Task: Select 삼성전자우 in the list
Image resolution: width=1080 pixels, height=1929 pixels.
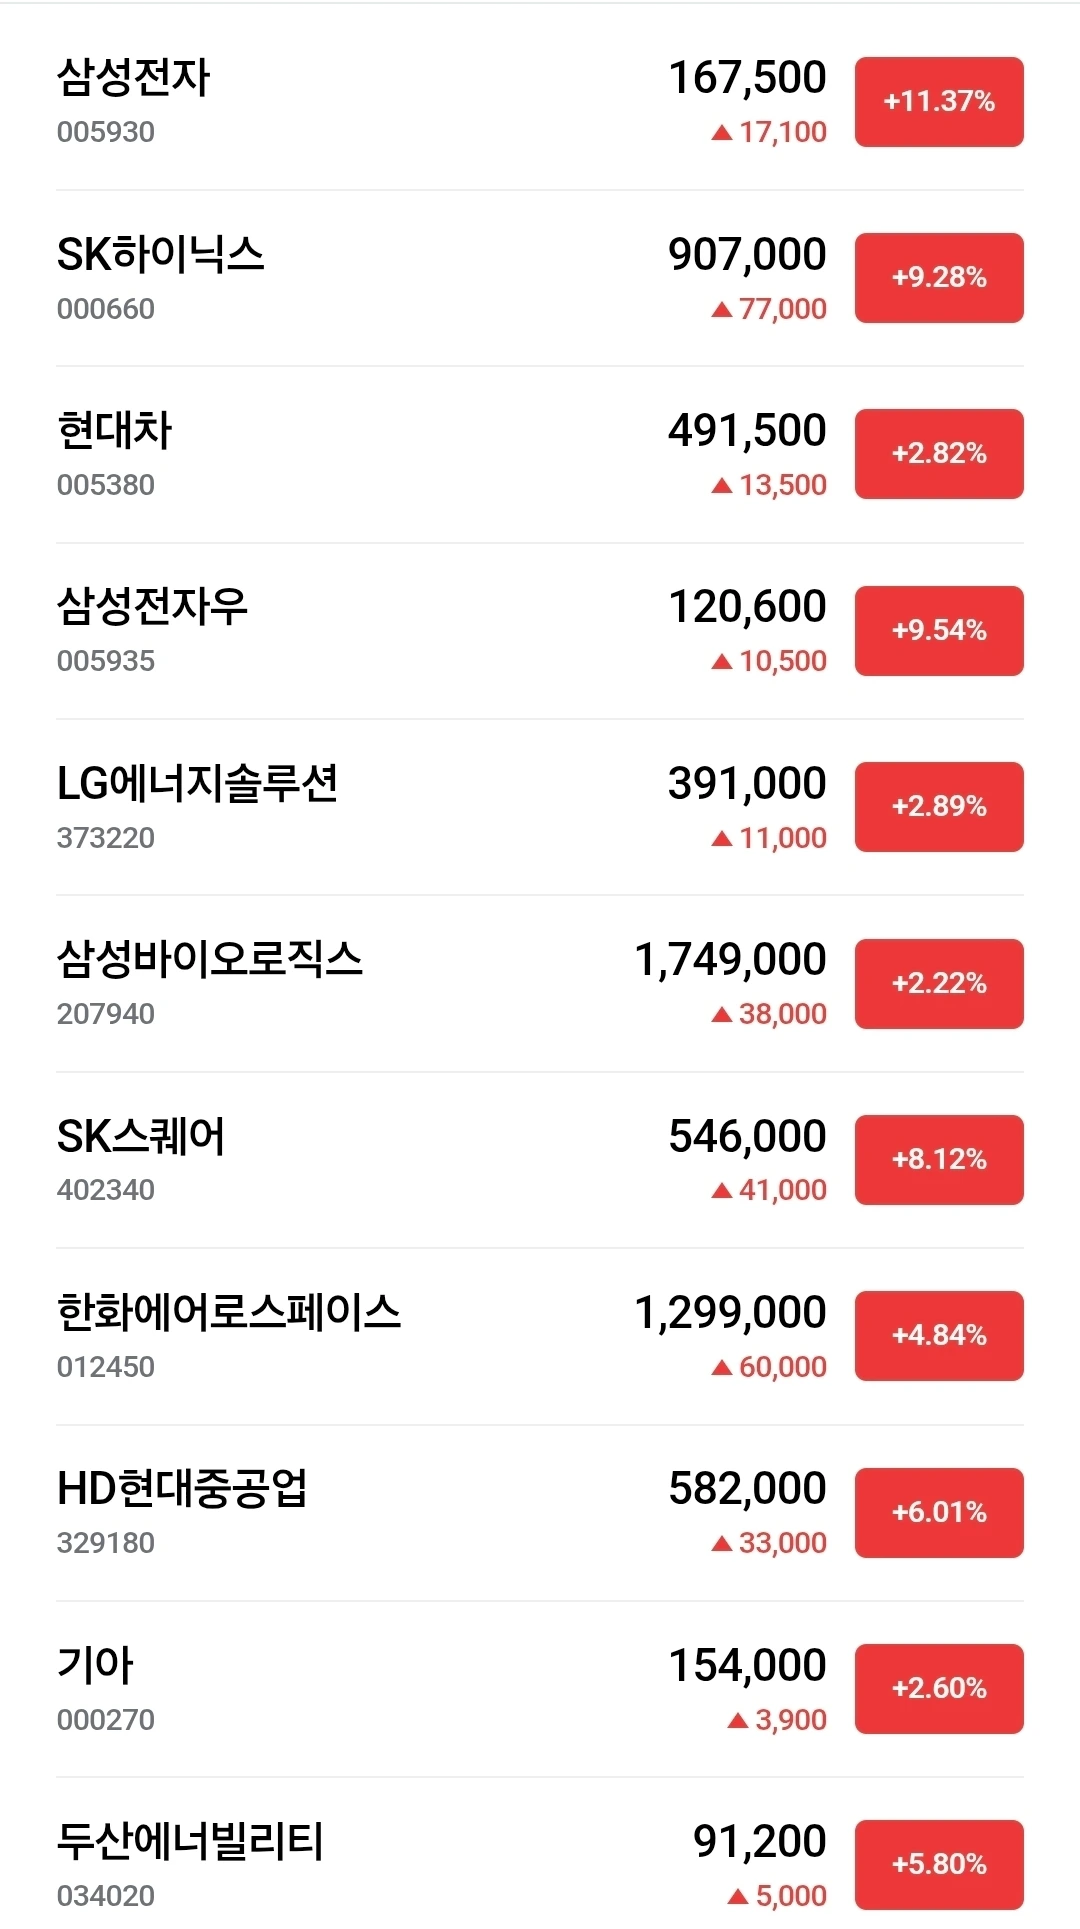Action: (x=152, y=607)
